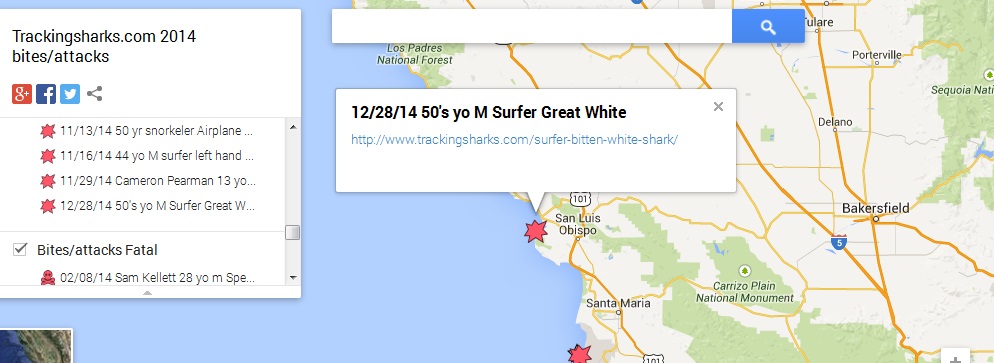Click scroll up arrow in layer list
The width and height of the screenshot is (994, 363).
click(292, 127)
